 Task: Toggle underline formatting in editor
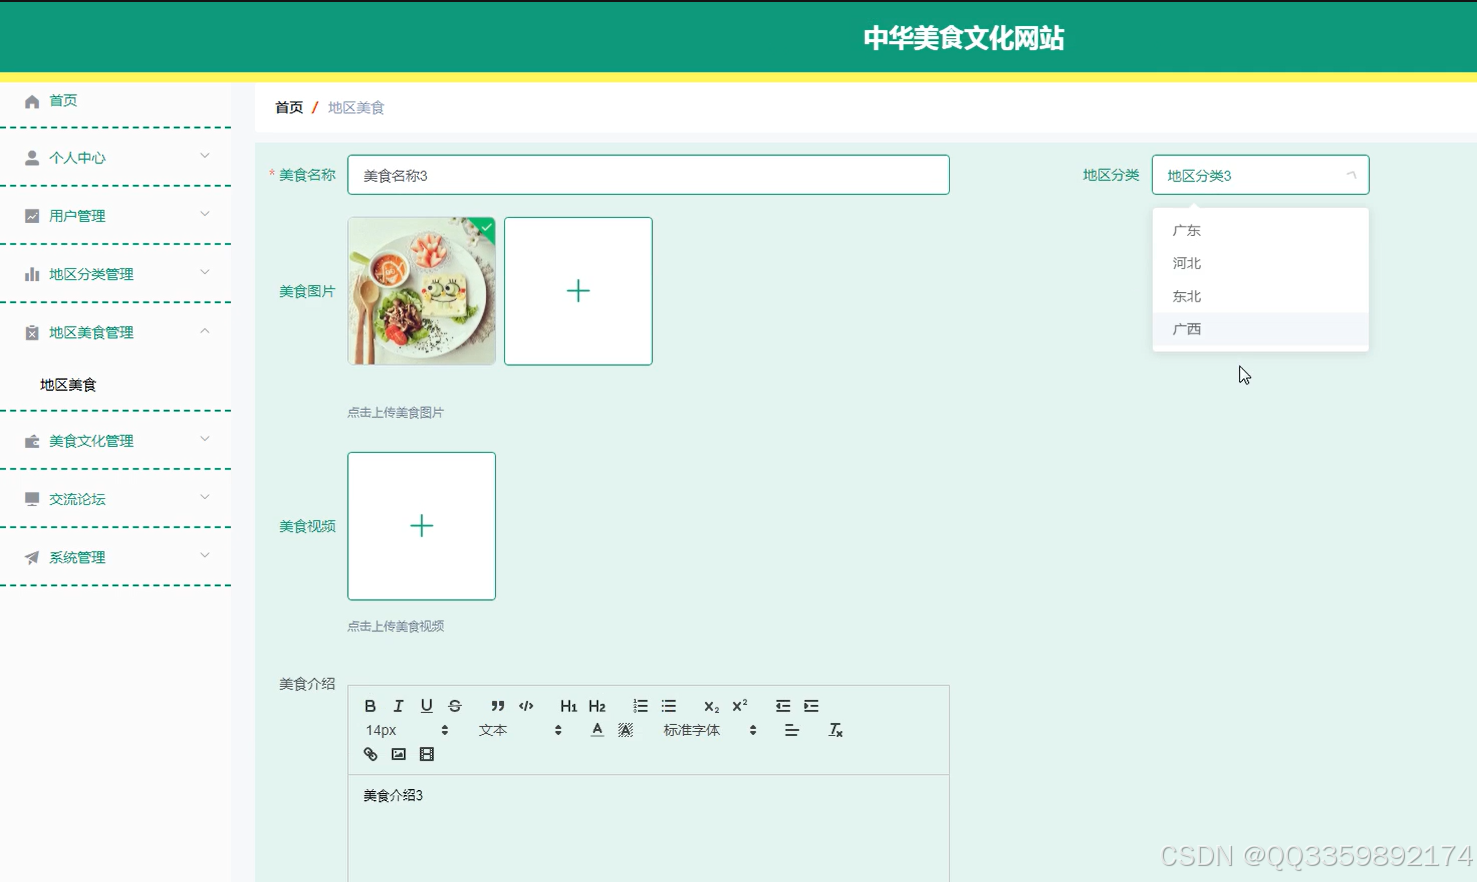426,706
